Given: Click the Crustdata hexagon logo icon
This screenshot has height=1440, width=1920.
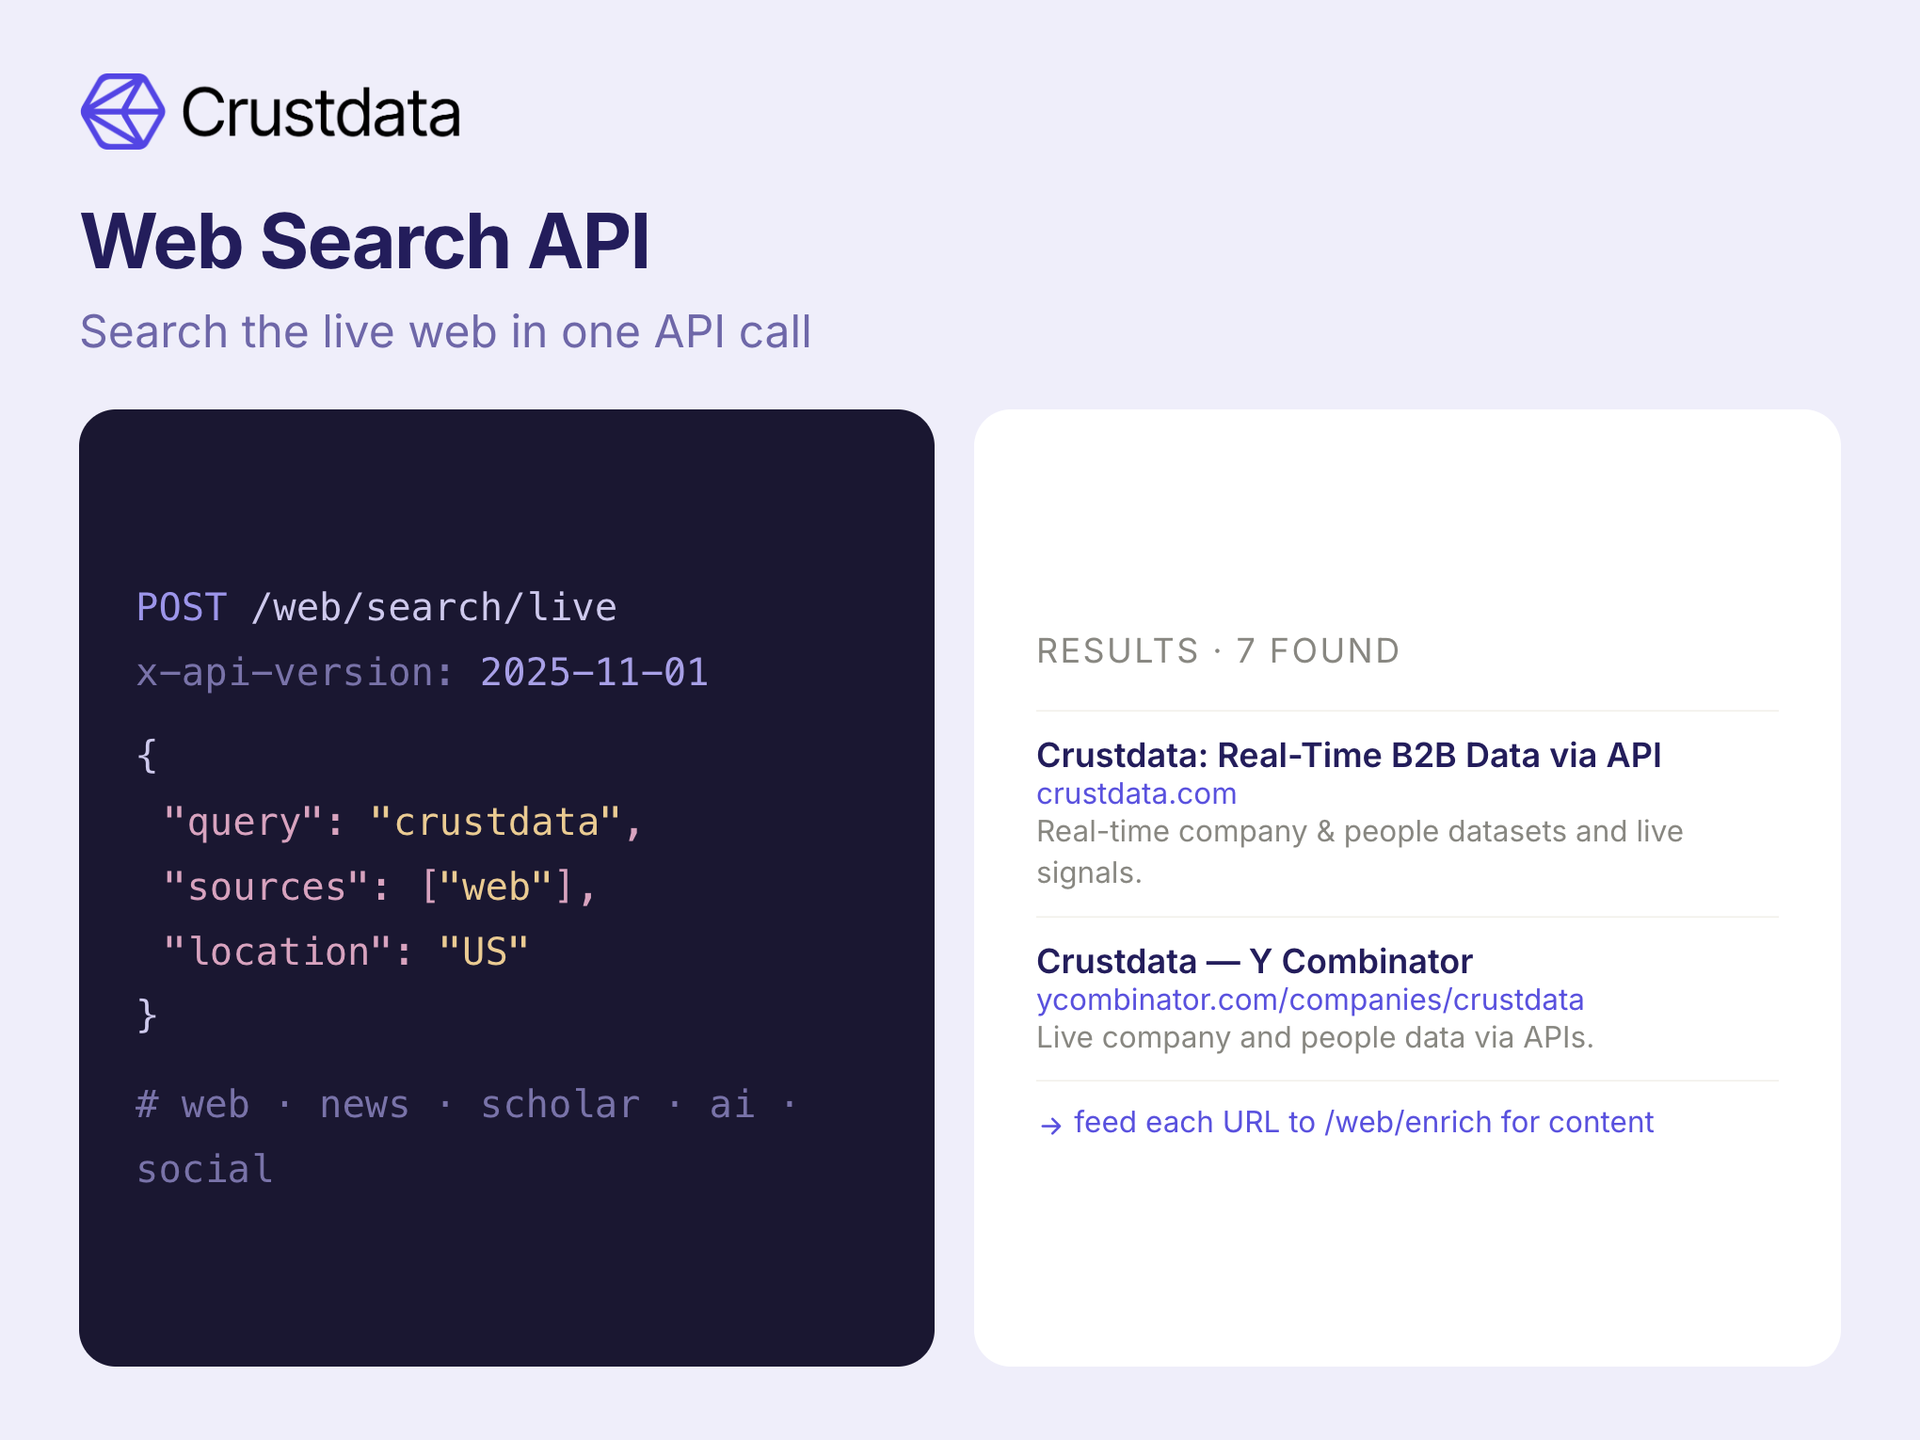Looking at the screenshot, I should [x=123, y=111].
